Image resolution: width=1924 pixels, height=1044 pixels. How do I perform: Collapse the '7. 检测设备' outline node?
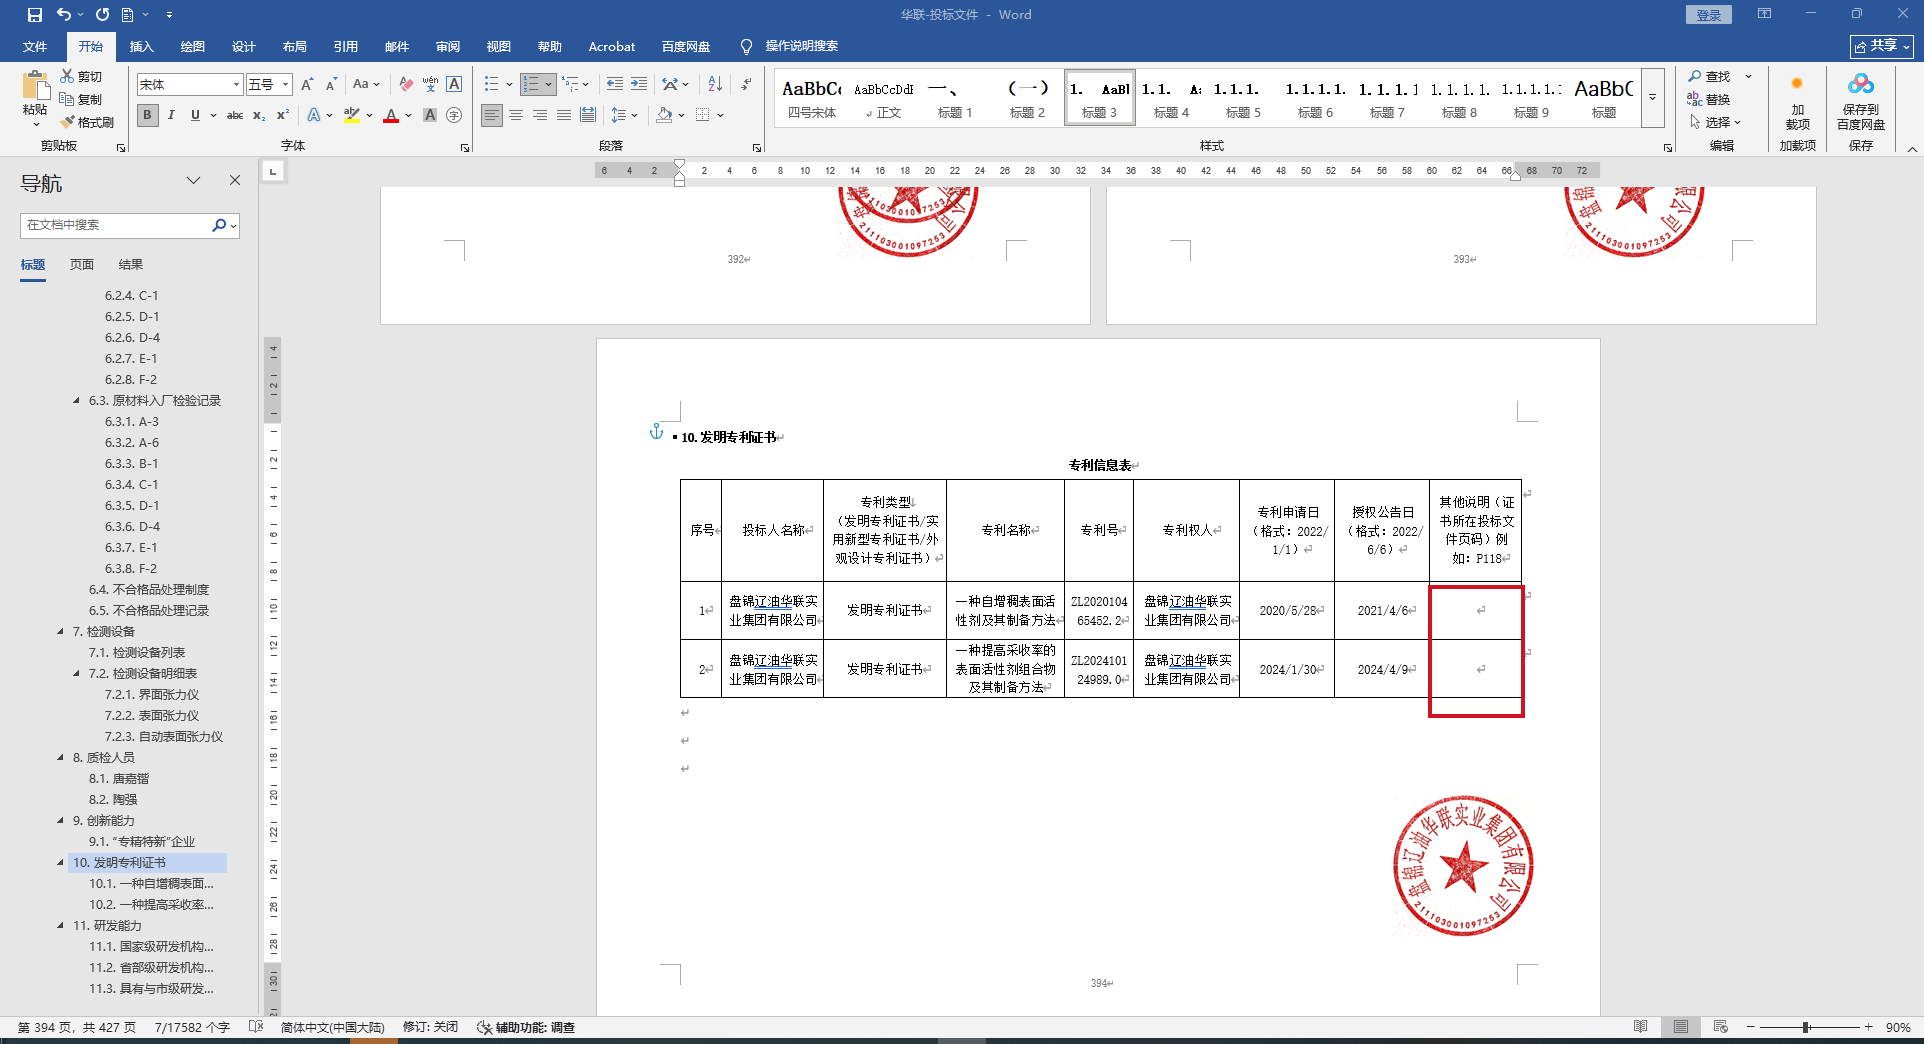point(60,632)
